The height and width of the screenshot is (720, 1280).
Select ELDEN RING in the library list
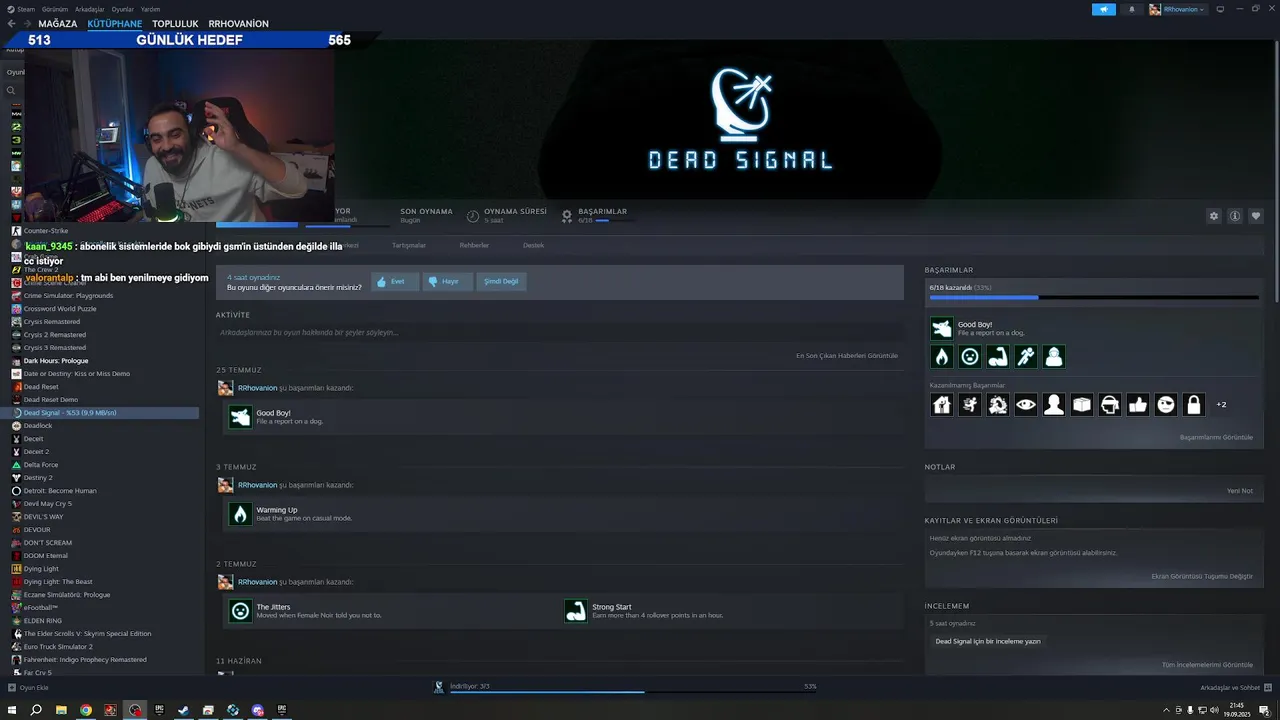click(42, 621)
